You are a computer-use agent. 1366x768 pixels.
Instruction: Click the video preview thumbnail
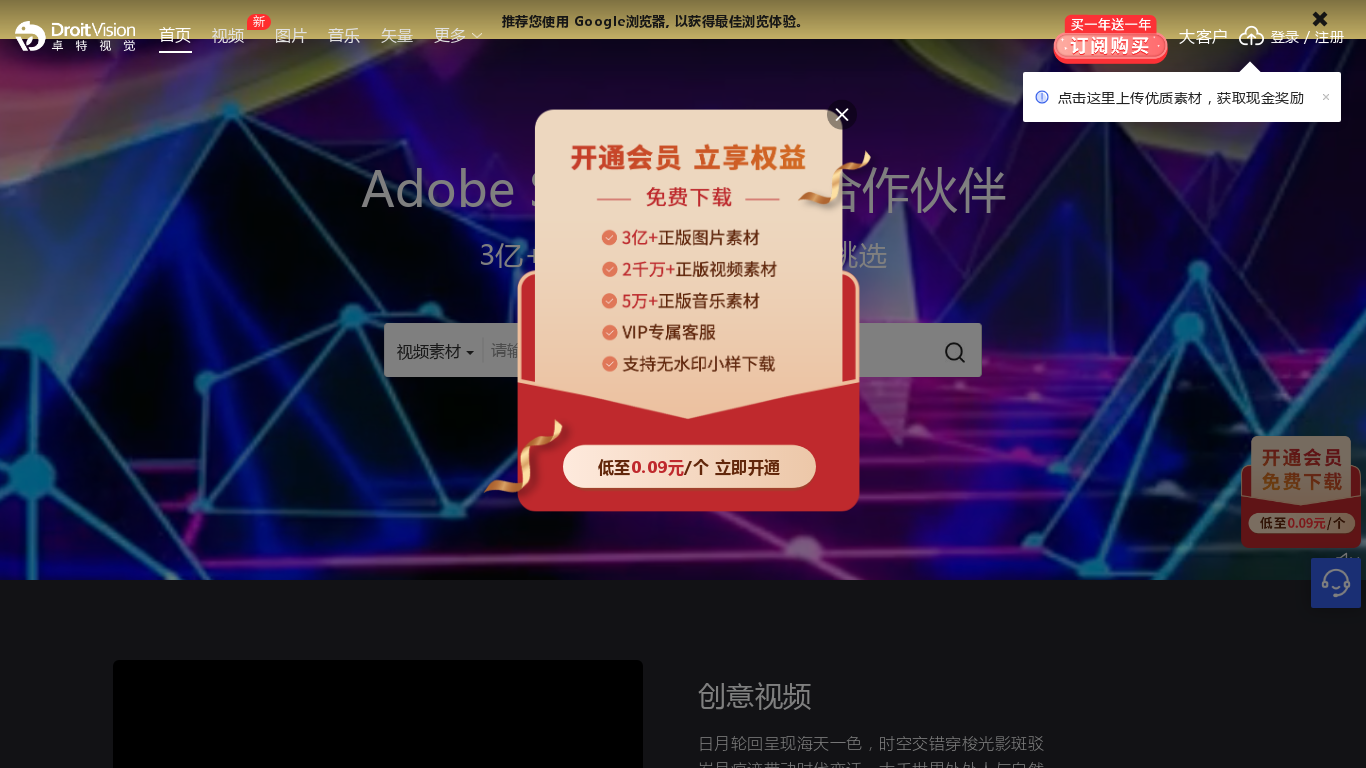coord(378,714)
